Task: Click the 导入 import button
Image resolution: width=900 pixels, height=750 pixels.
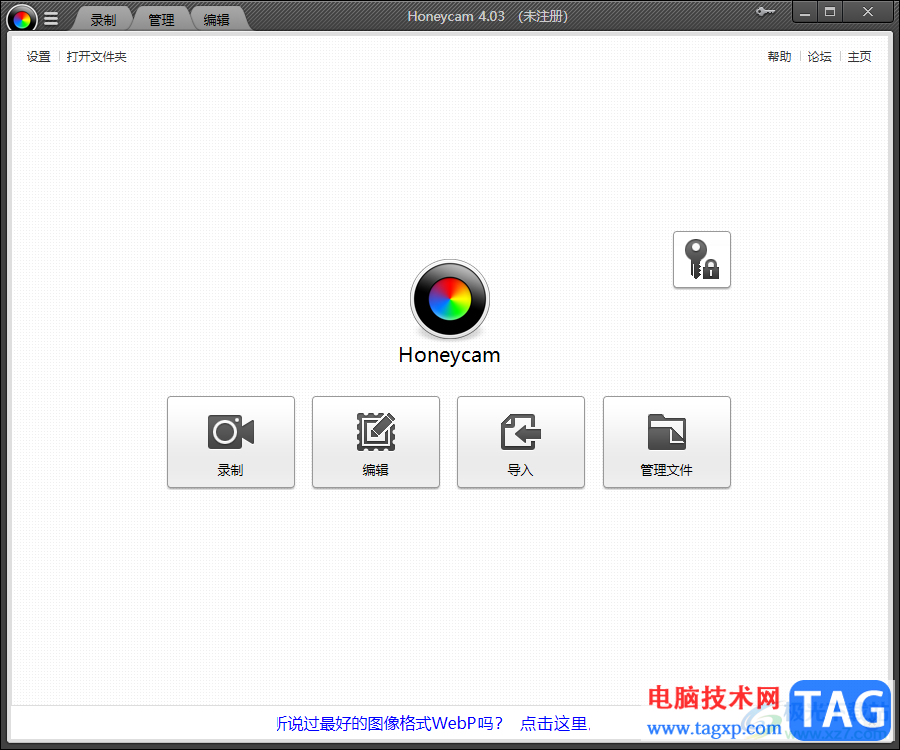Action: pos(521,442)
